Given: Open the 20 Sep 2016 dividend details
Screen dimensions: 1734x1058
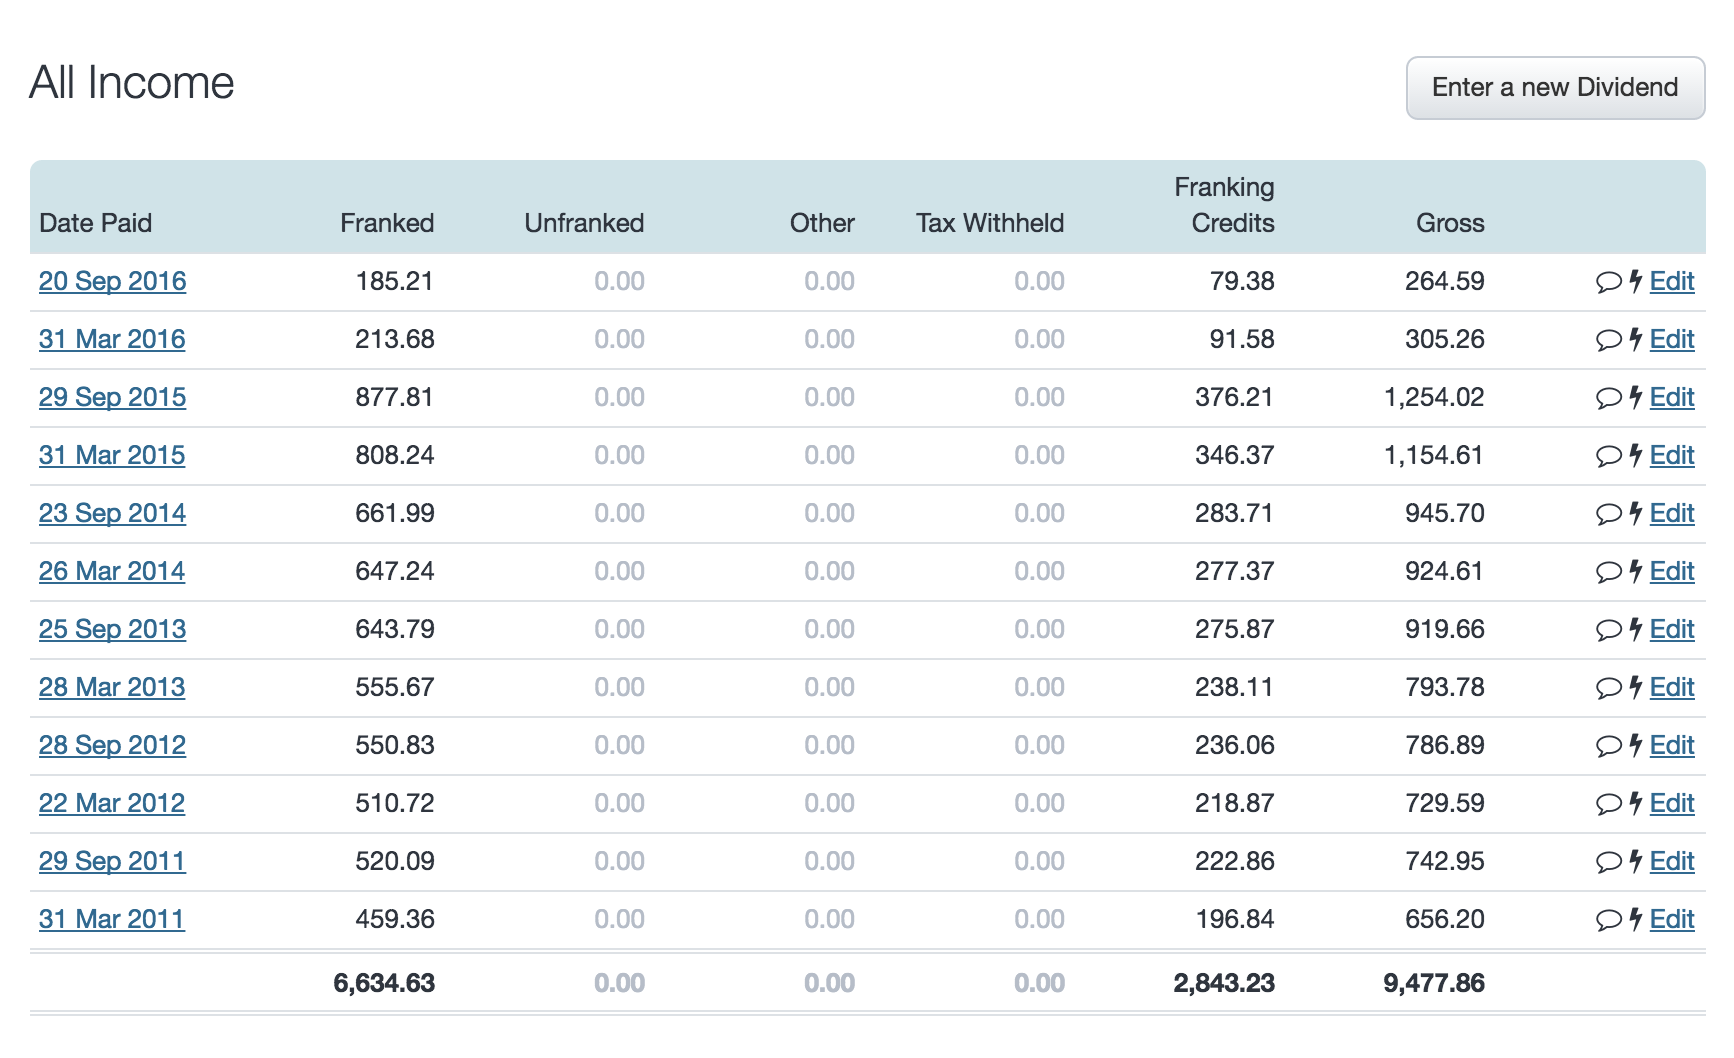Looking at the screenshot, I should pyautogui.click(x=112, y=281).
